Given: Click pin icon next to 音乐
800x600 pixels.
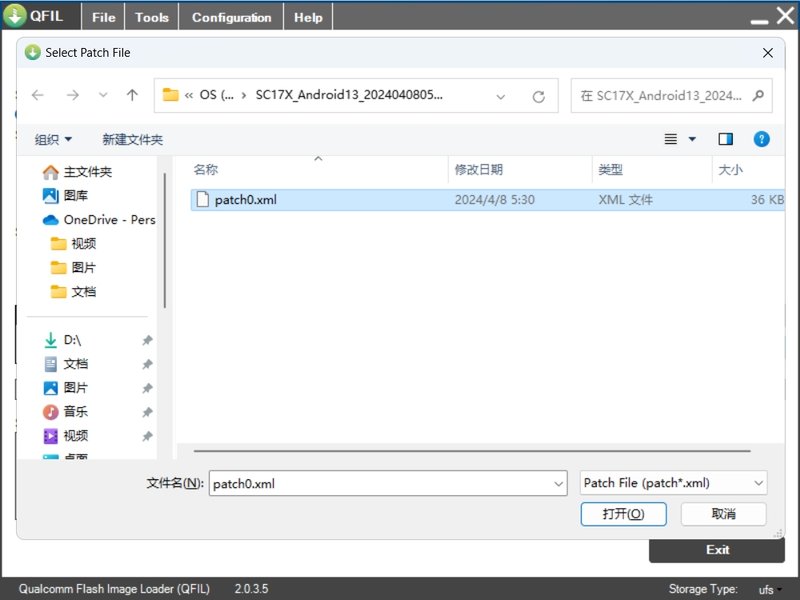Looking at the screenshot, I should click(147, 412).
